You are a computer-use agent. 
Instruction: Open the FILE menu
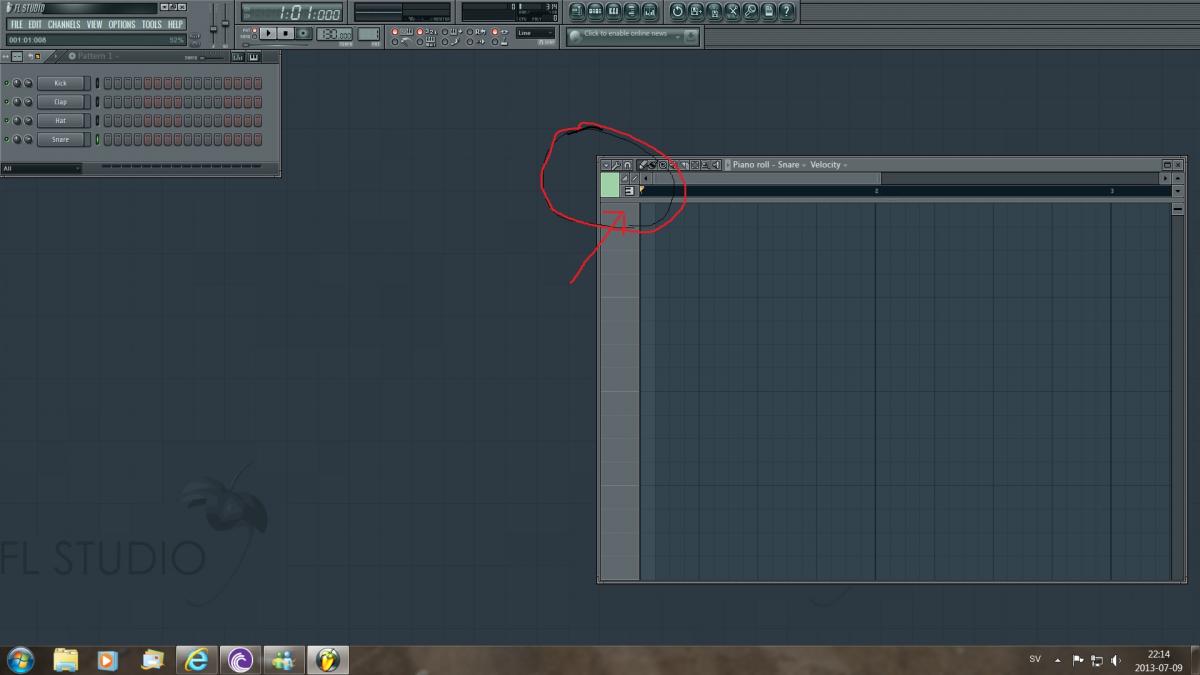[x=17, y=24]
